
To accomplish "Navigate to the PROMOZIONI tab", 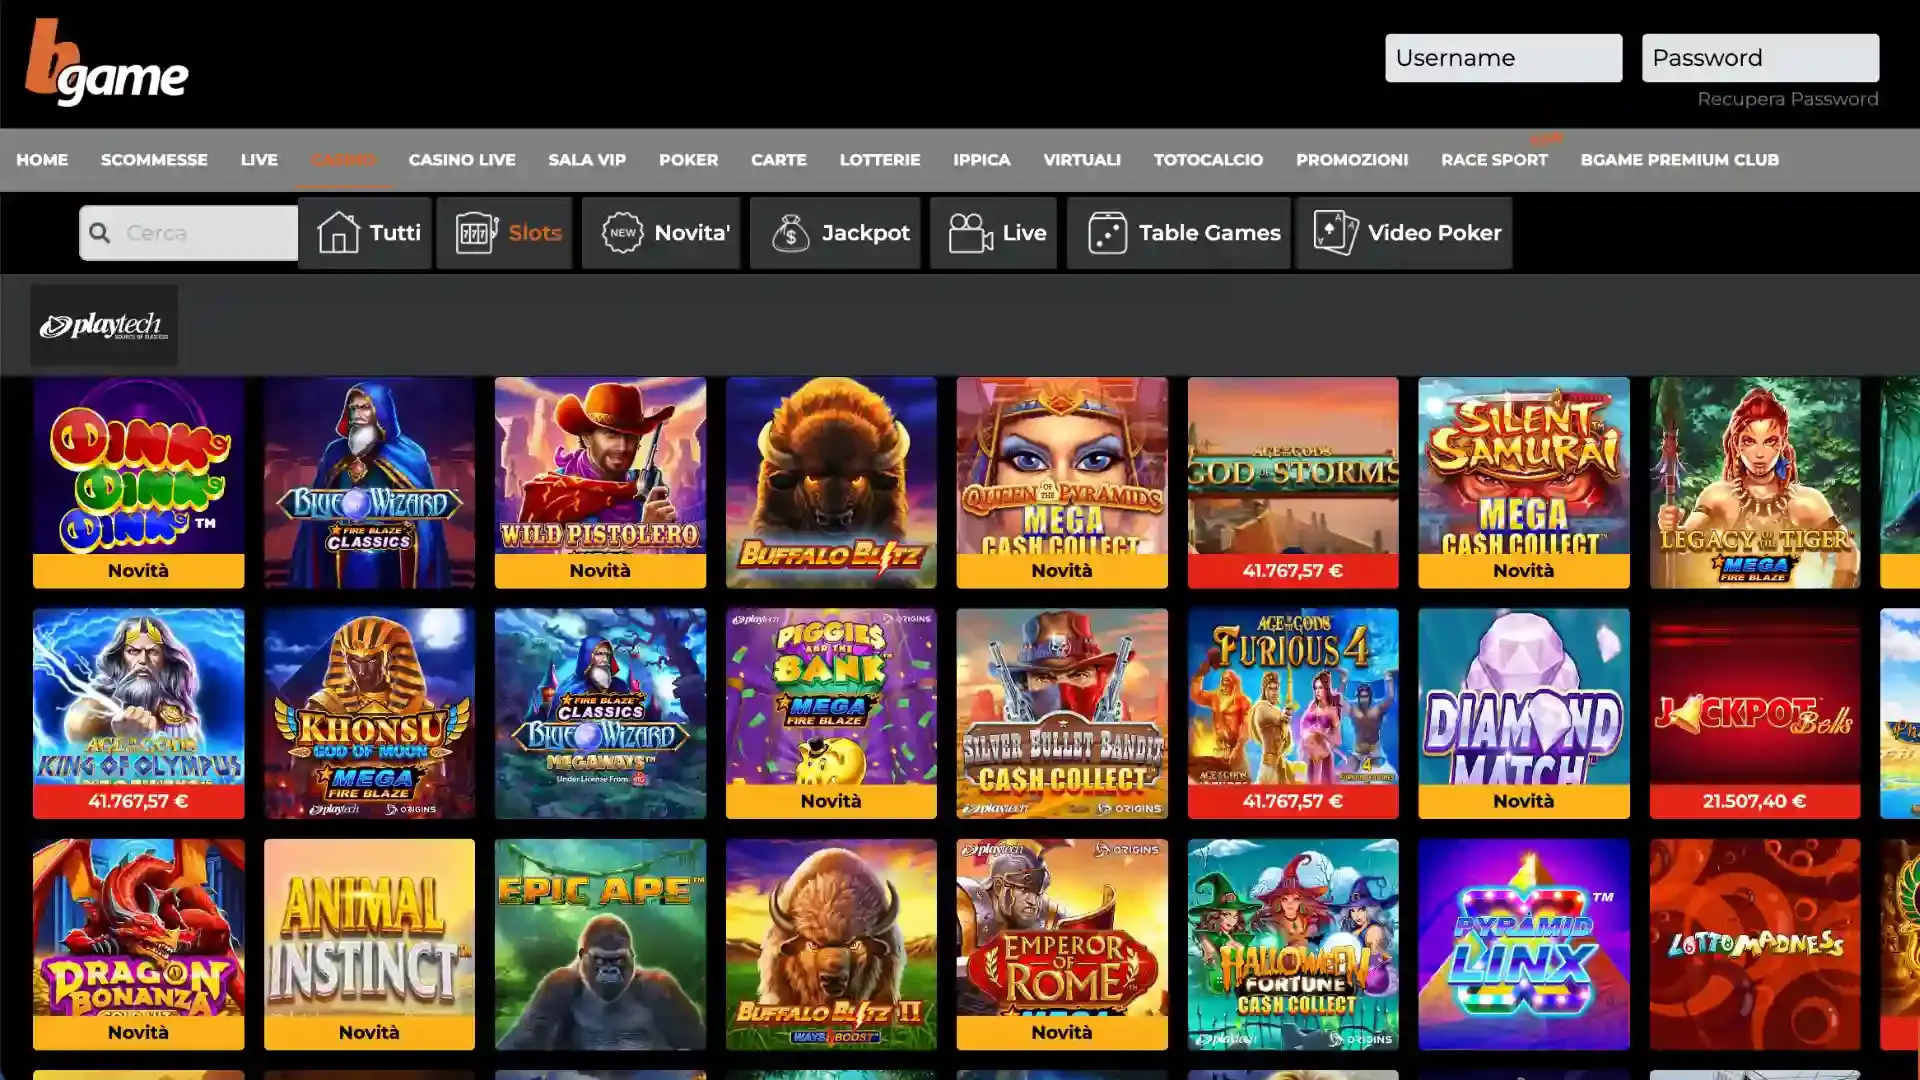I will (x=1352, y=160).
